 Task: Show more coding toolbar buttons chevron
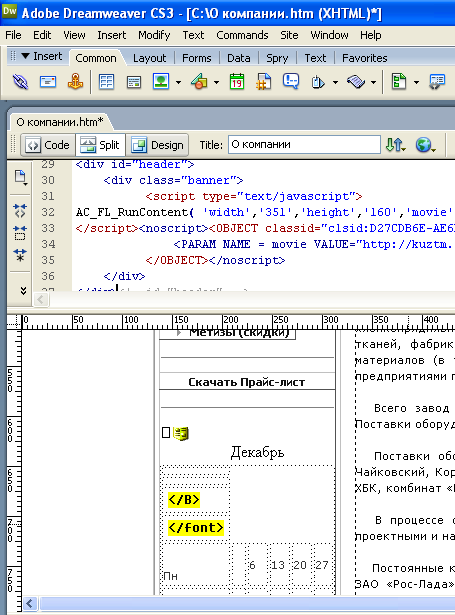tap(23, 291)
